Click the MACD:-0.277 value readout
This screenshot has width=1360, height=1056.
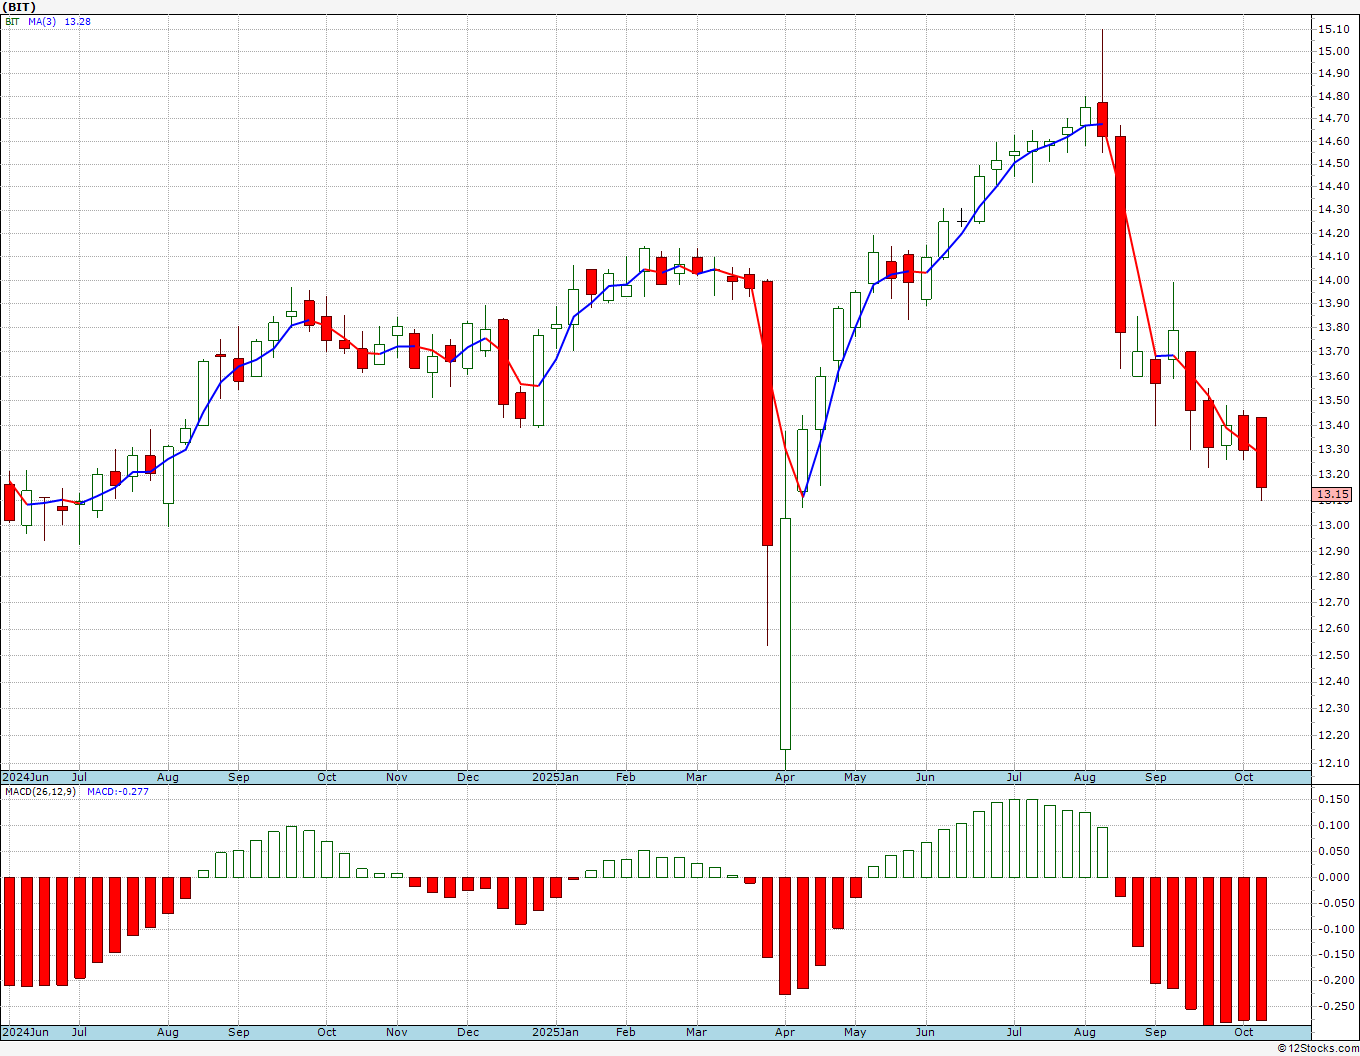pyautogui.click(x=118, y=791)
